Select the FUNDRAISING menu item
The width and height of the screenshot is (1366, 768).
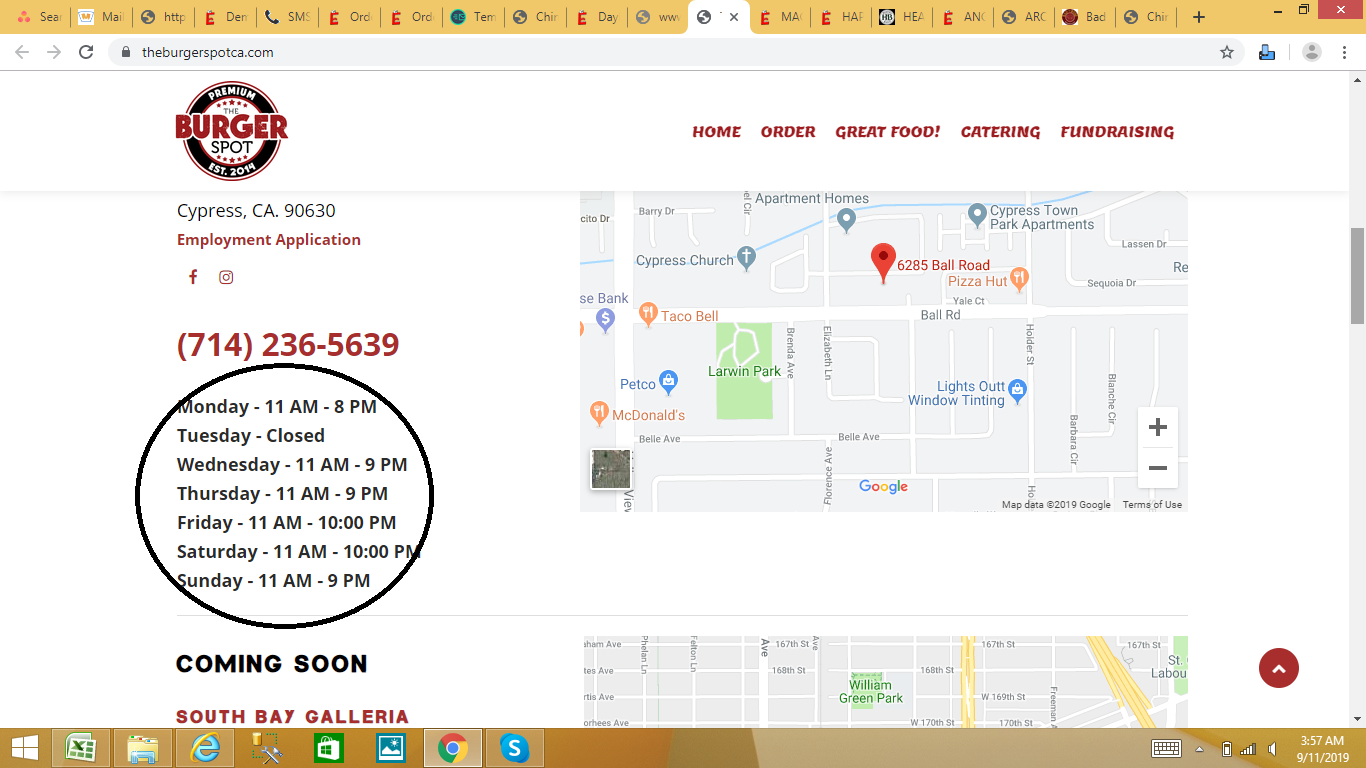(x=1117, y=132)
